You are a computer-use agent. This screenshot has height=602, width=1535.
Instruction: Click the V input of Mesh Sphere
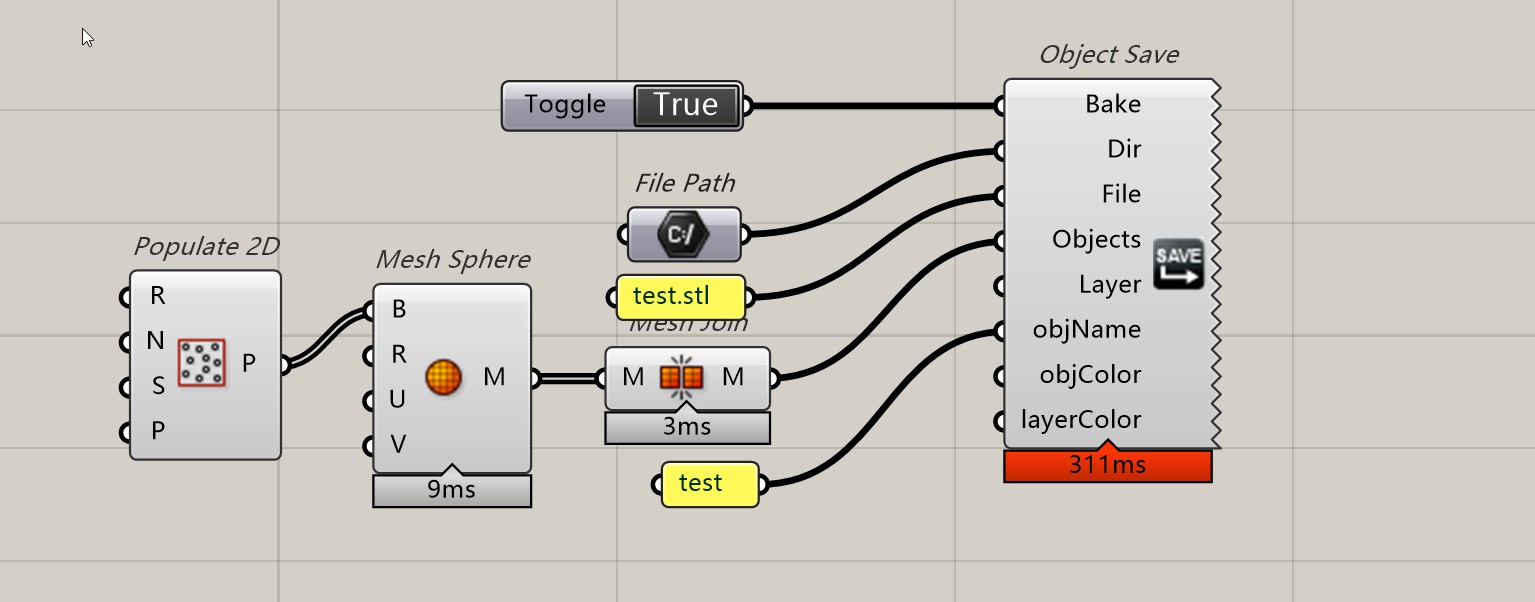[398, 444]
